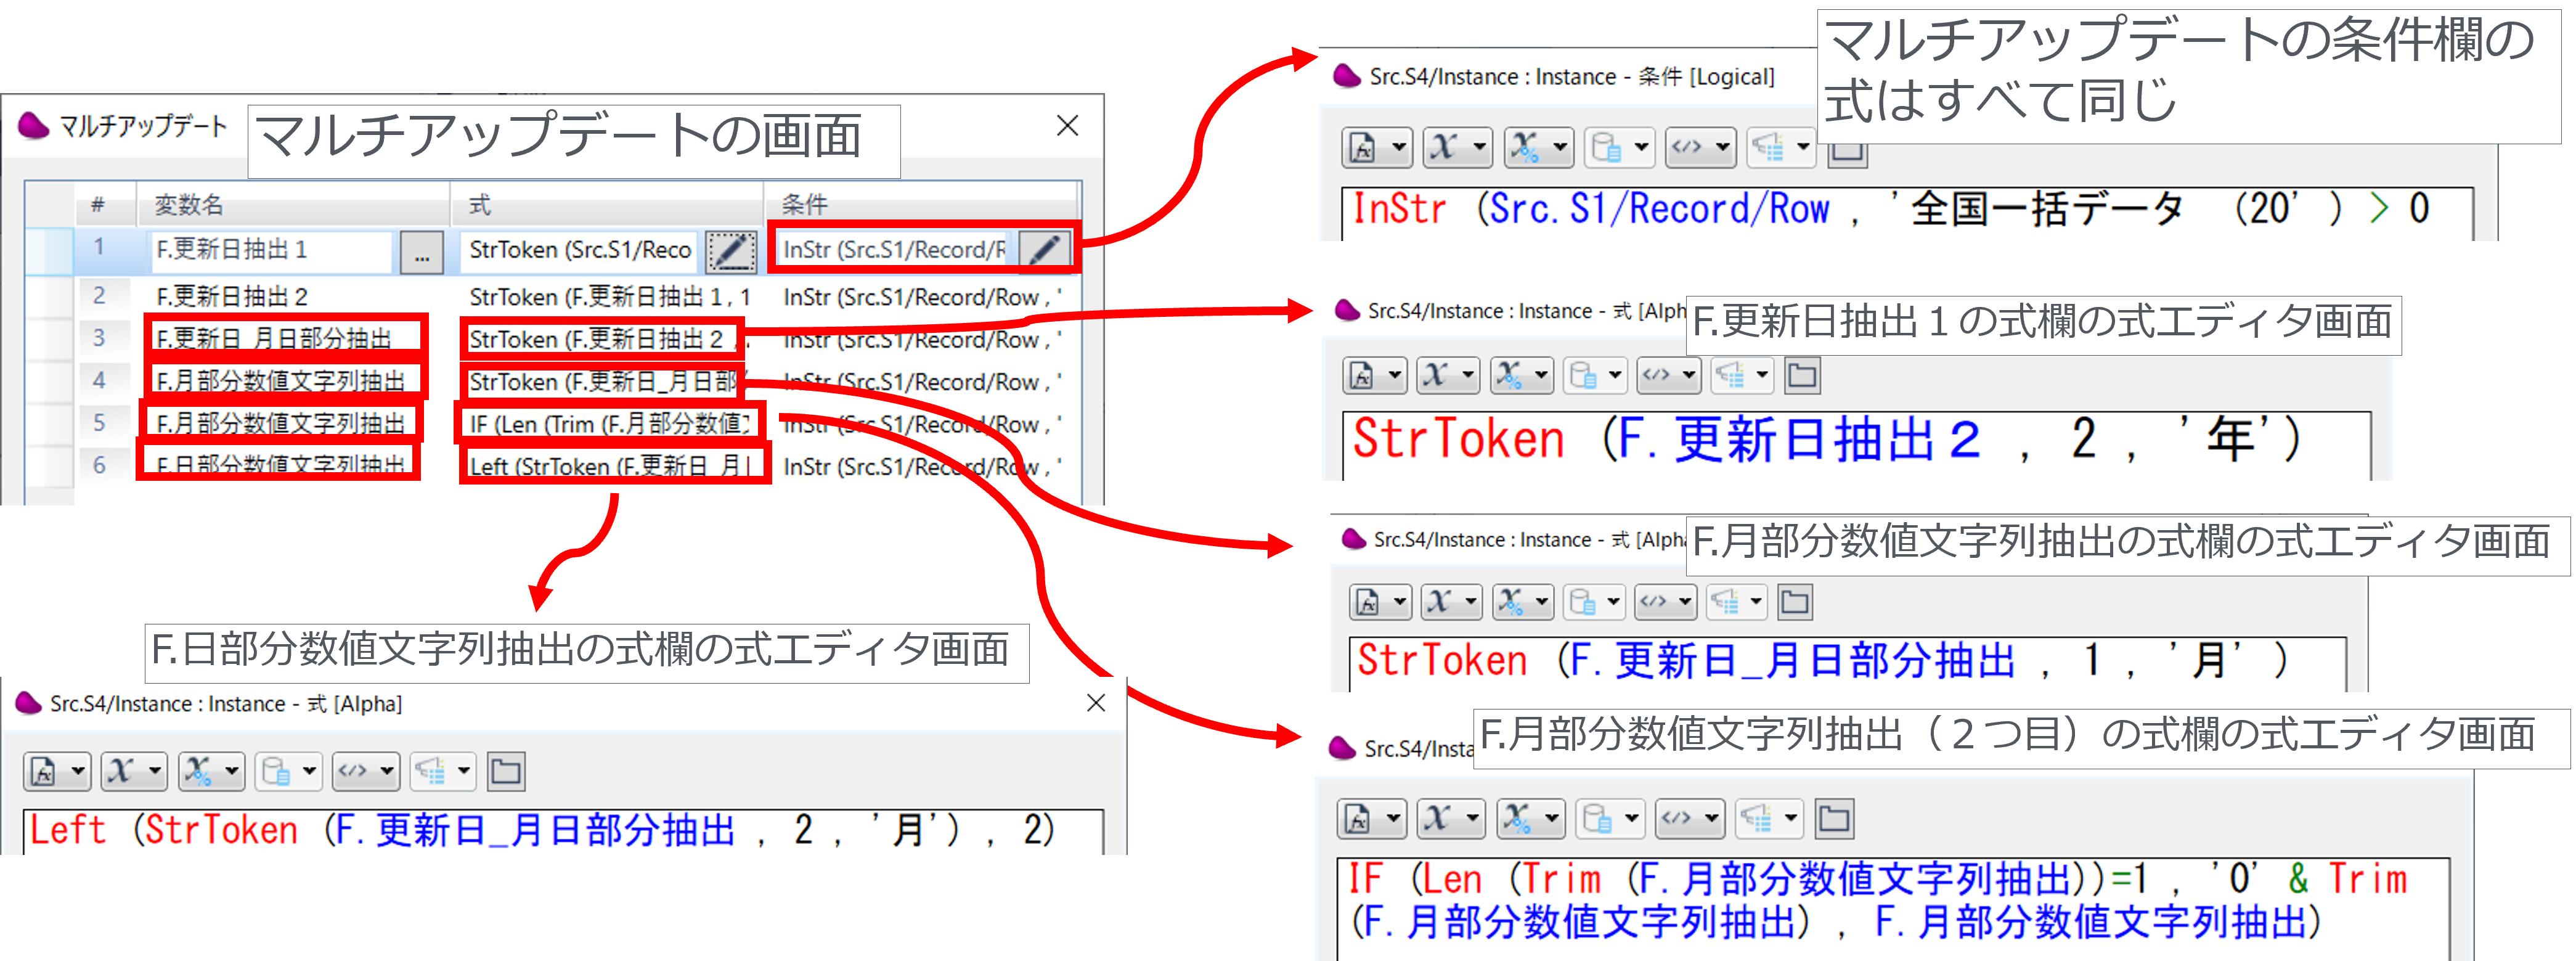The width and height of the screenshot is (2576, 961).
Task: Click the 変数名 column header
Action: click(x=292, y=205)
